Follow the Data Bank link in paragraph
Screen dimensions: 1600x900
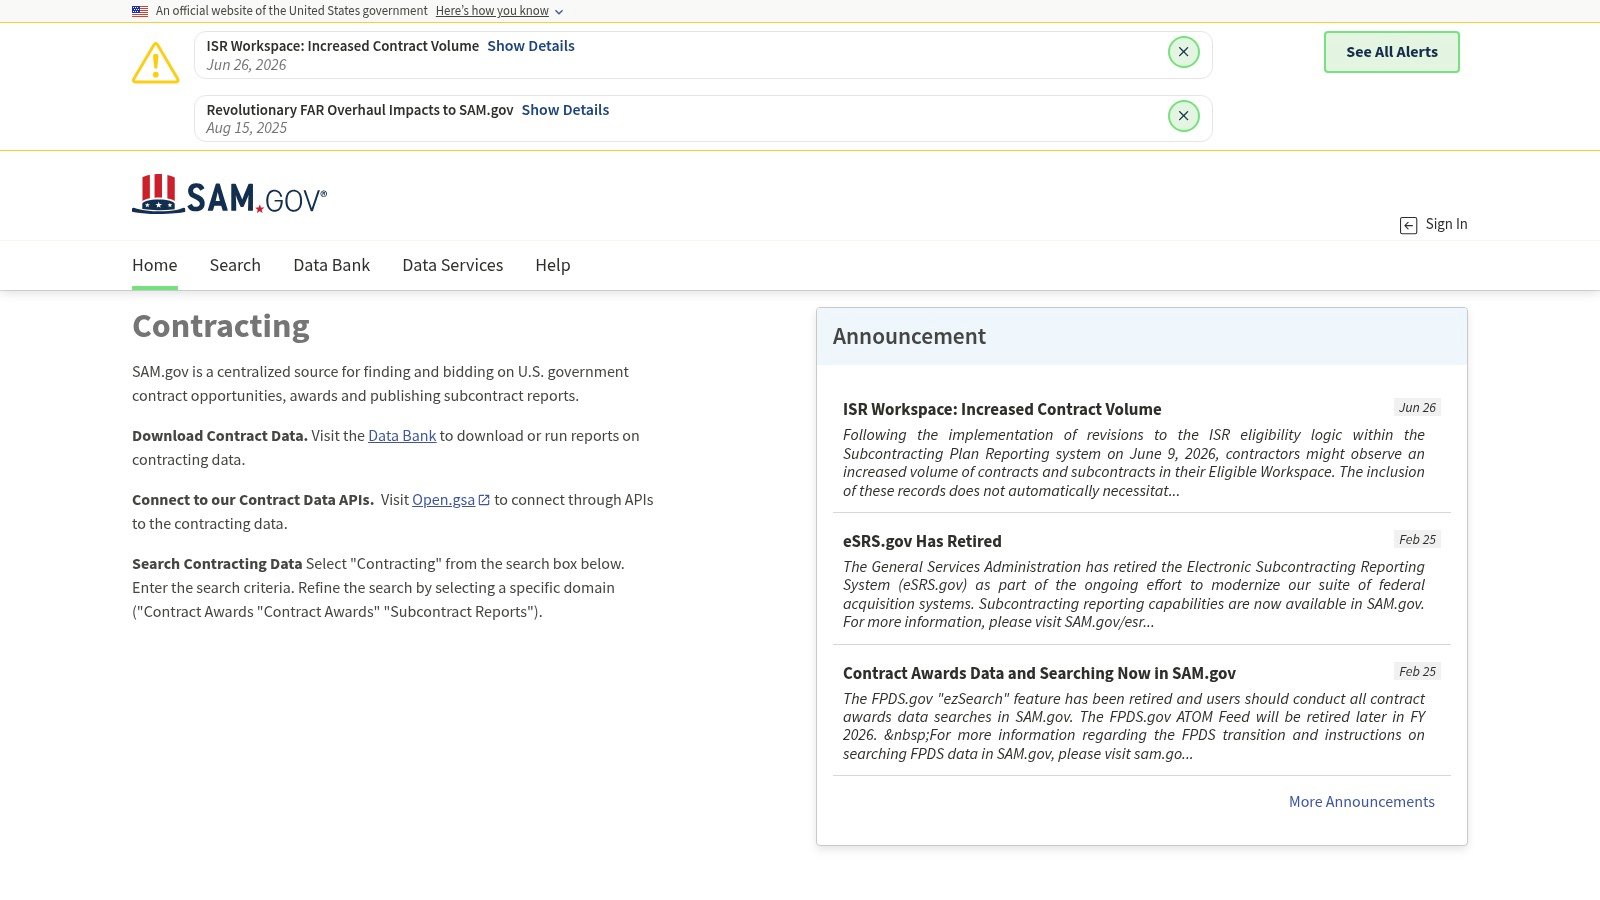click(402, 436)
